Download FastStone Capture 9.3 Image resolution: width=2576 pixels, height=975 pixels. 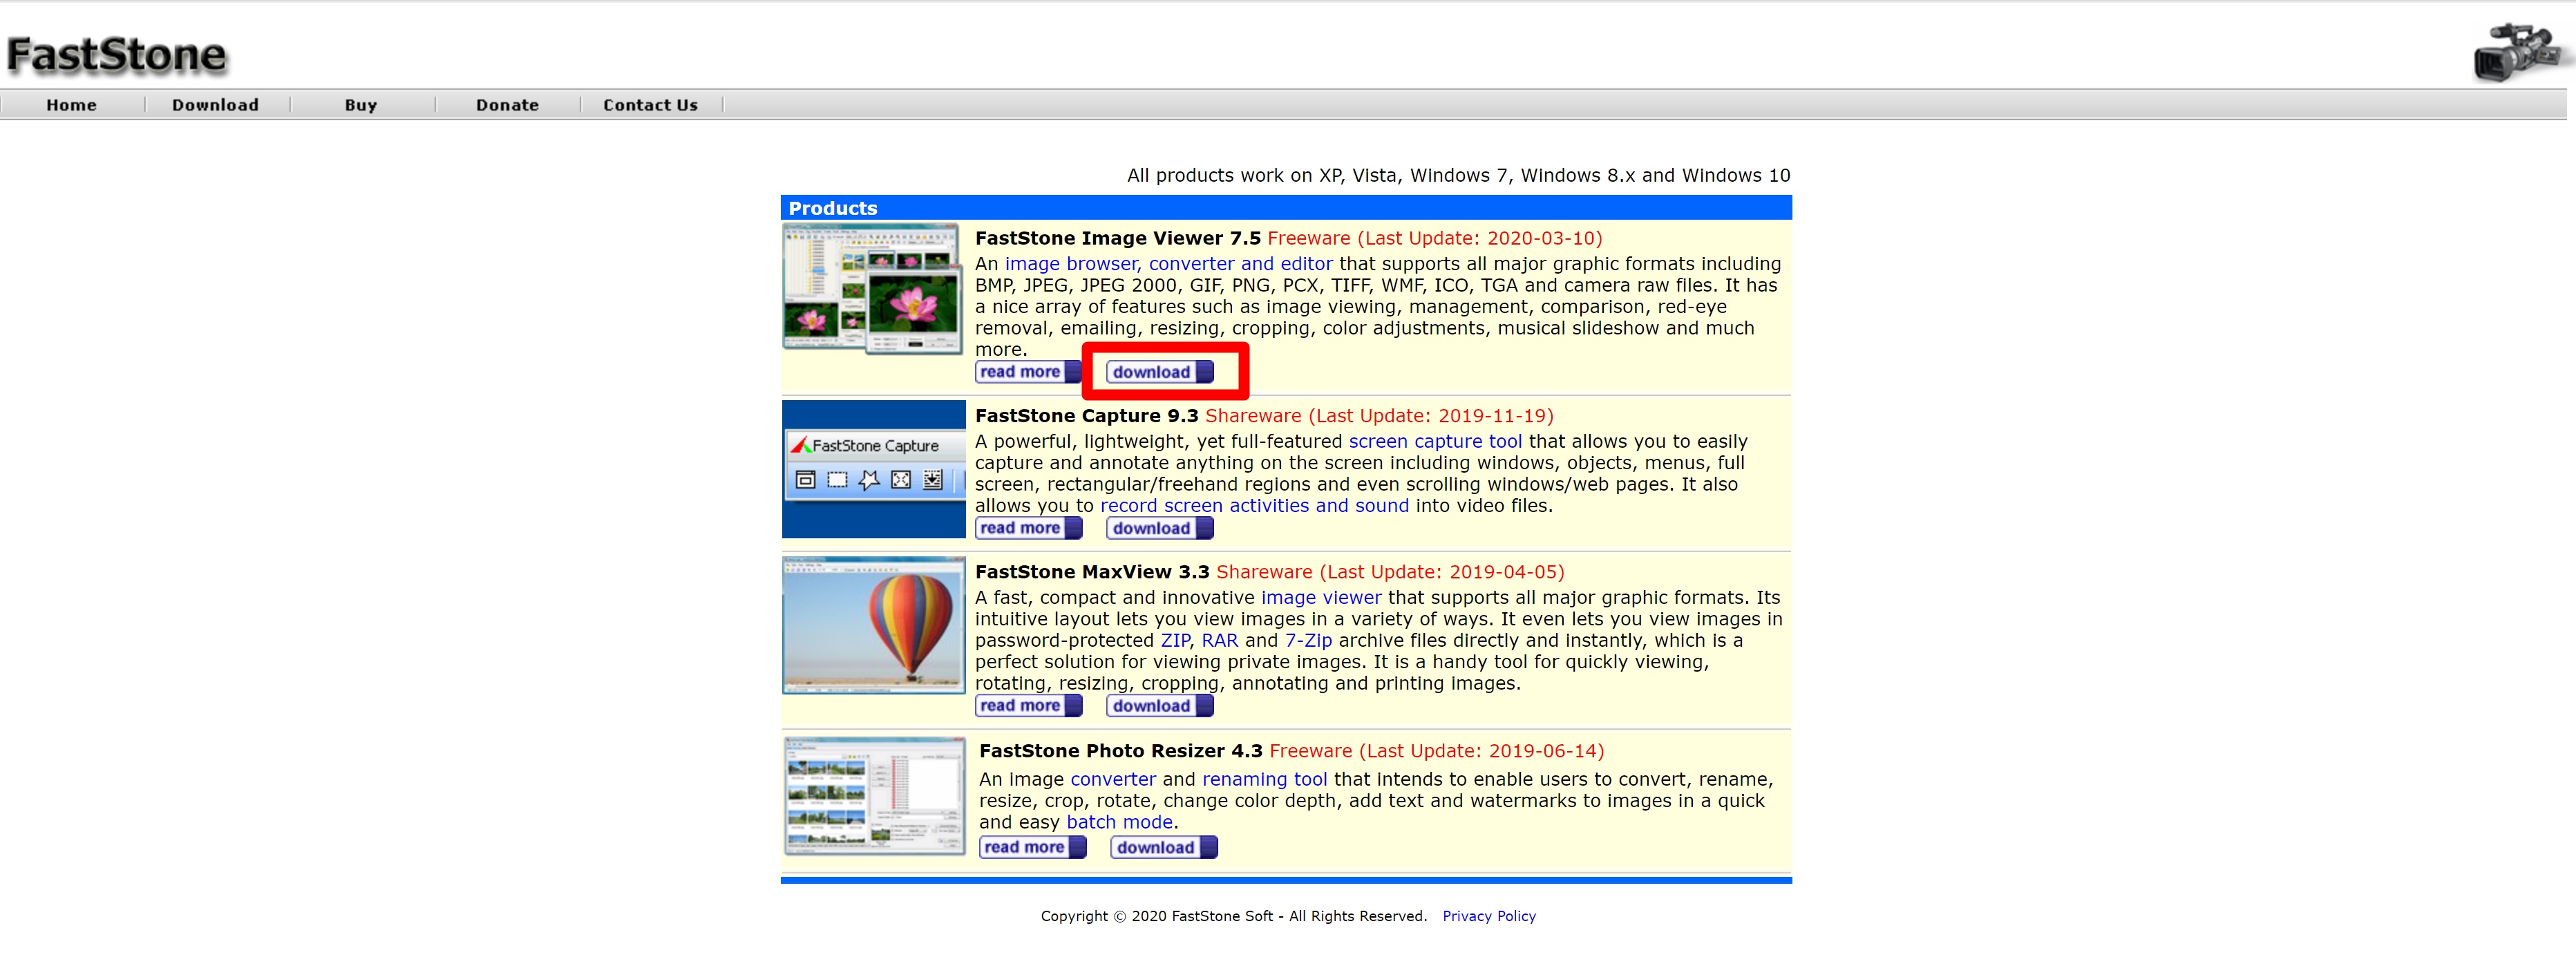[1159, 528]
